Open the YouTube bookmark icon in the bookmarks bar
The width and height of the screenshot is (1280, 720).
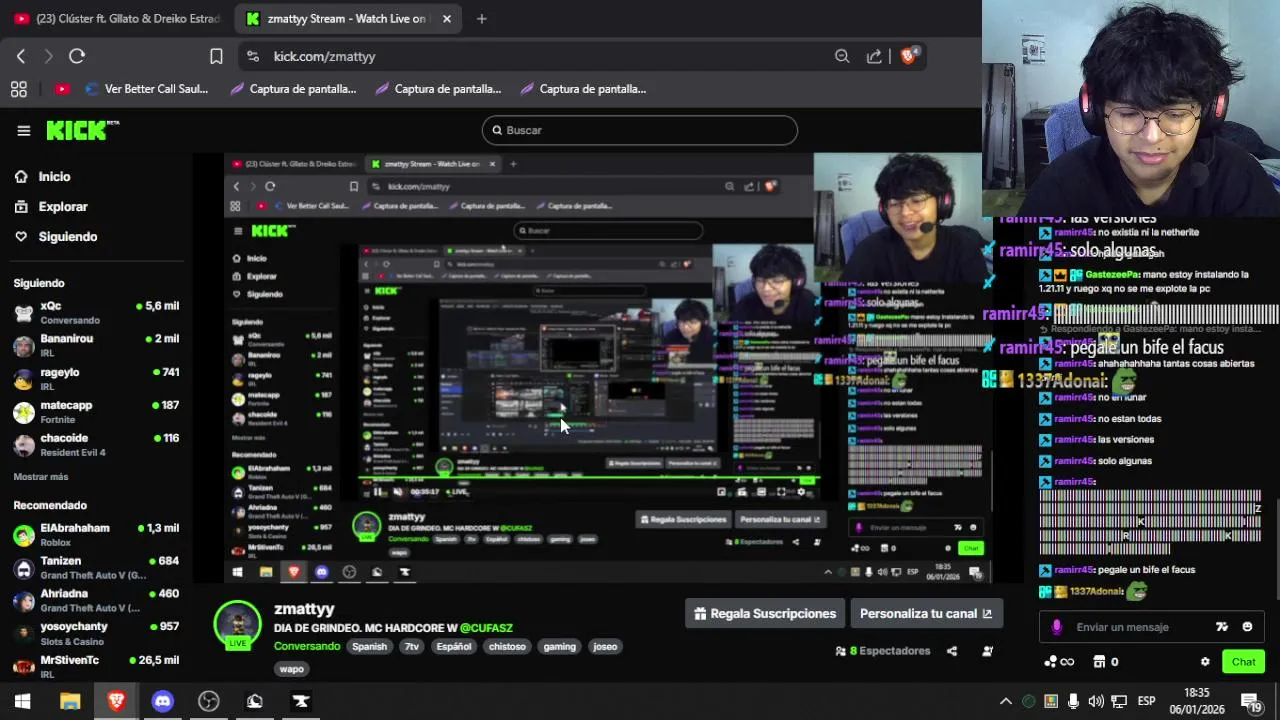tap(62, 89)
